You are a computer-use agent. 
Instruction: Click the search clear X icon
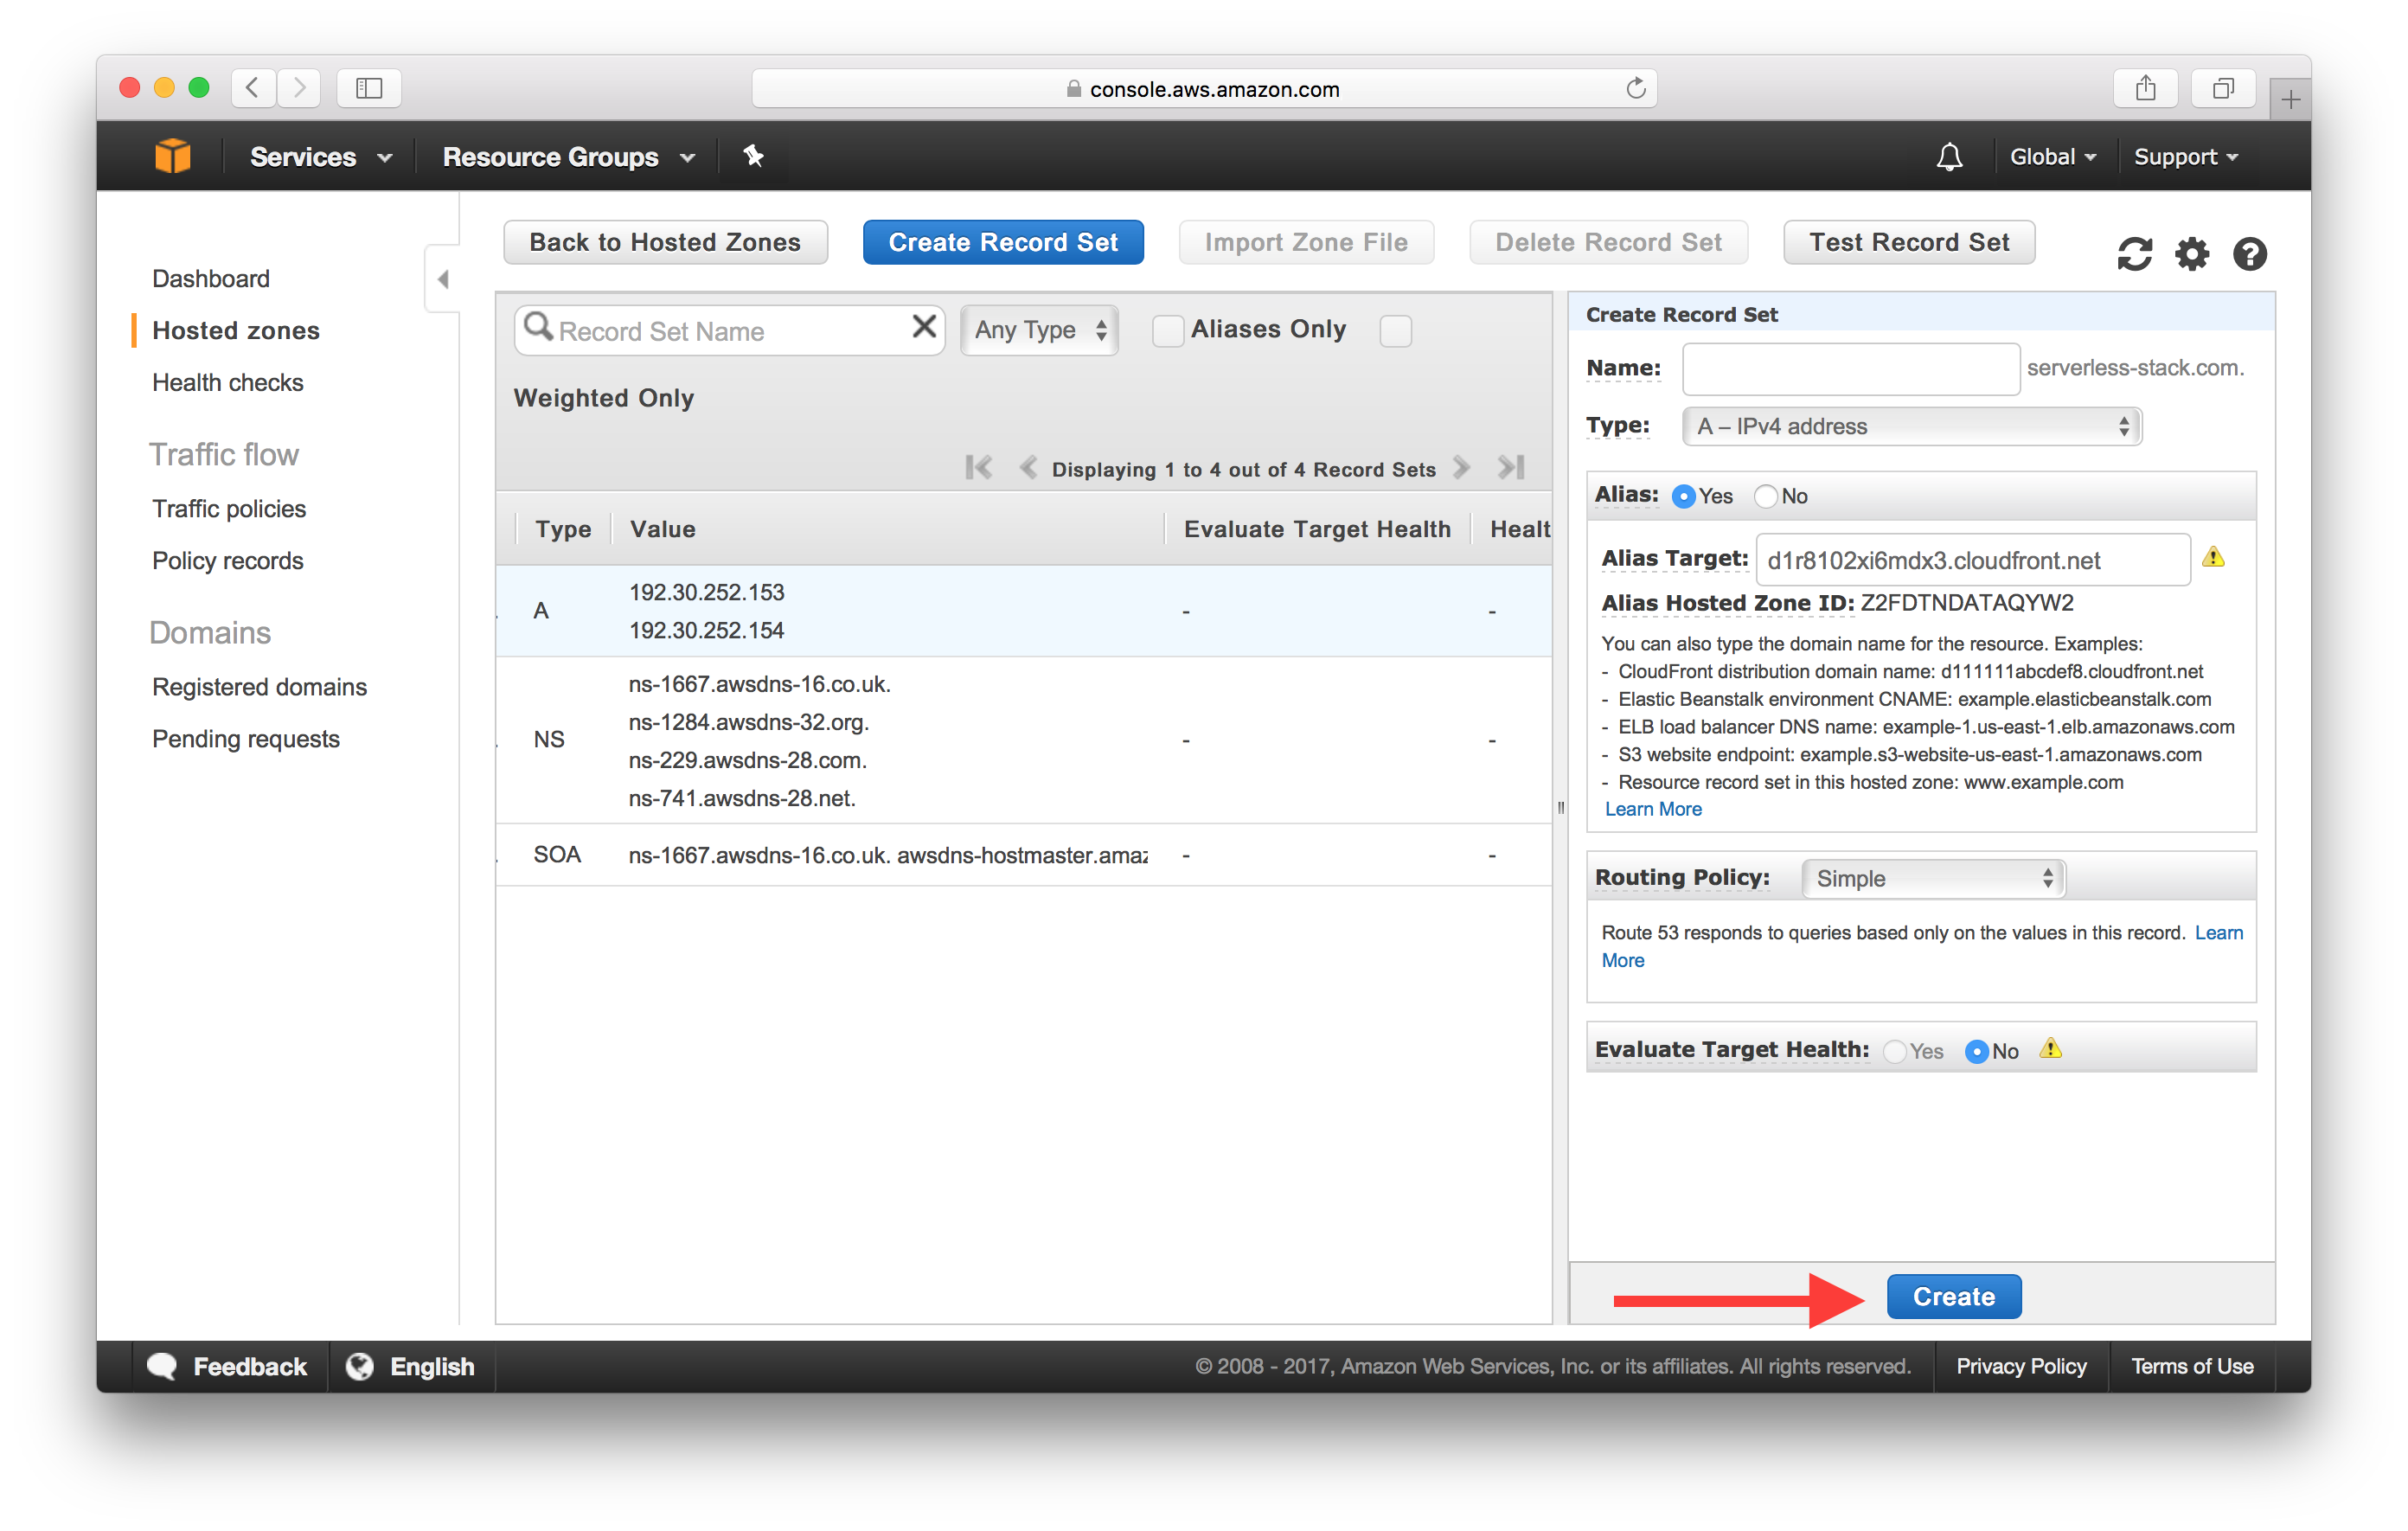click(926, 330)
